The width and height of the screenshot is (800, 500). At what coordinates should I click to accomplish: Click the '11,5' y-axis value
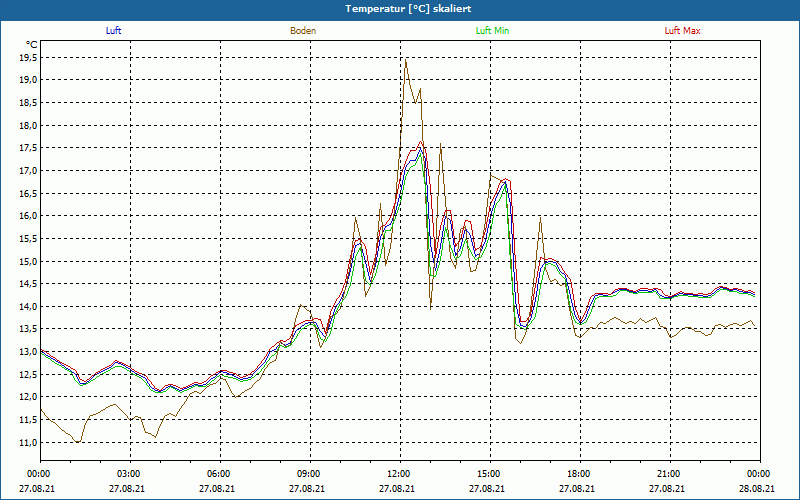tap(29, 420)
